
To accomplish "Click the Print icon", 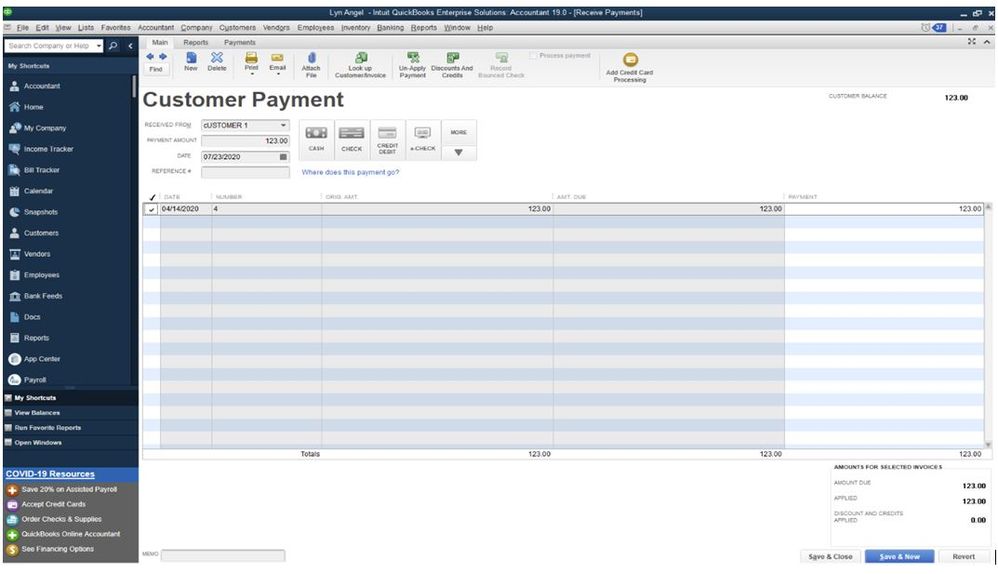I will point(251,58).
